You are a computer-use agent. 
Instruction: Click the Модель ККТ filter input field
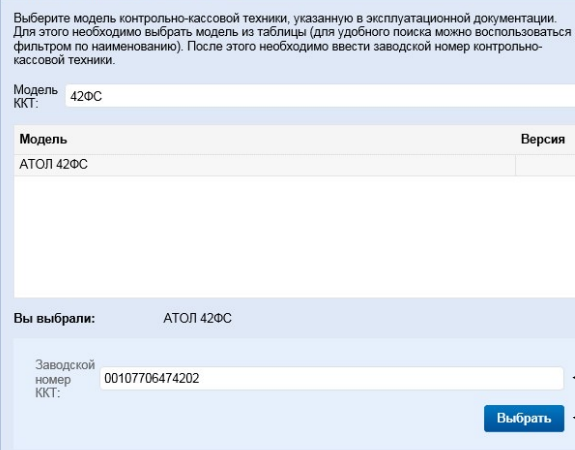coord(320,96)
